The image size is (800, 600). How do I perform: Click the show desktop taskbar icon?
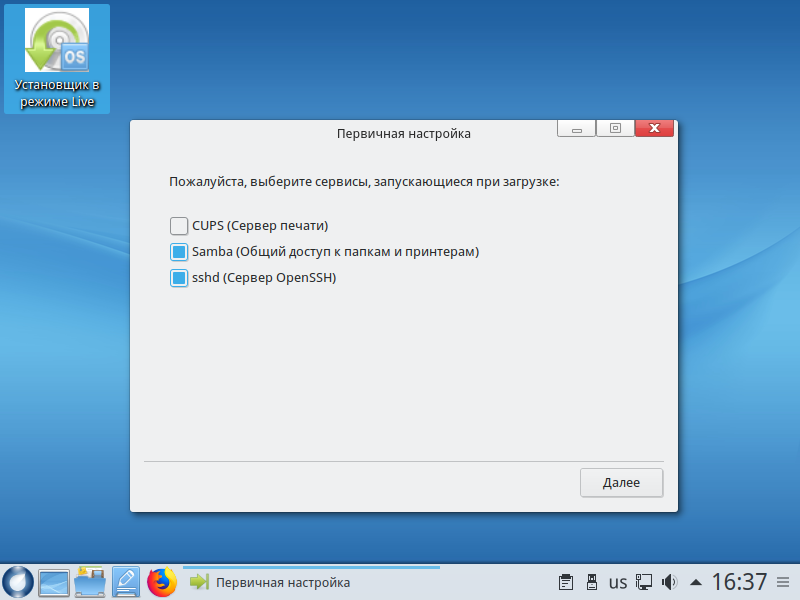pyautogui.click(x=53, y=581)
